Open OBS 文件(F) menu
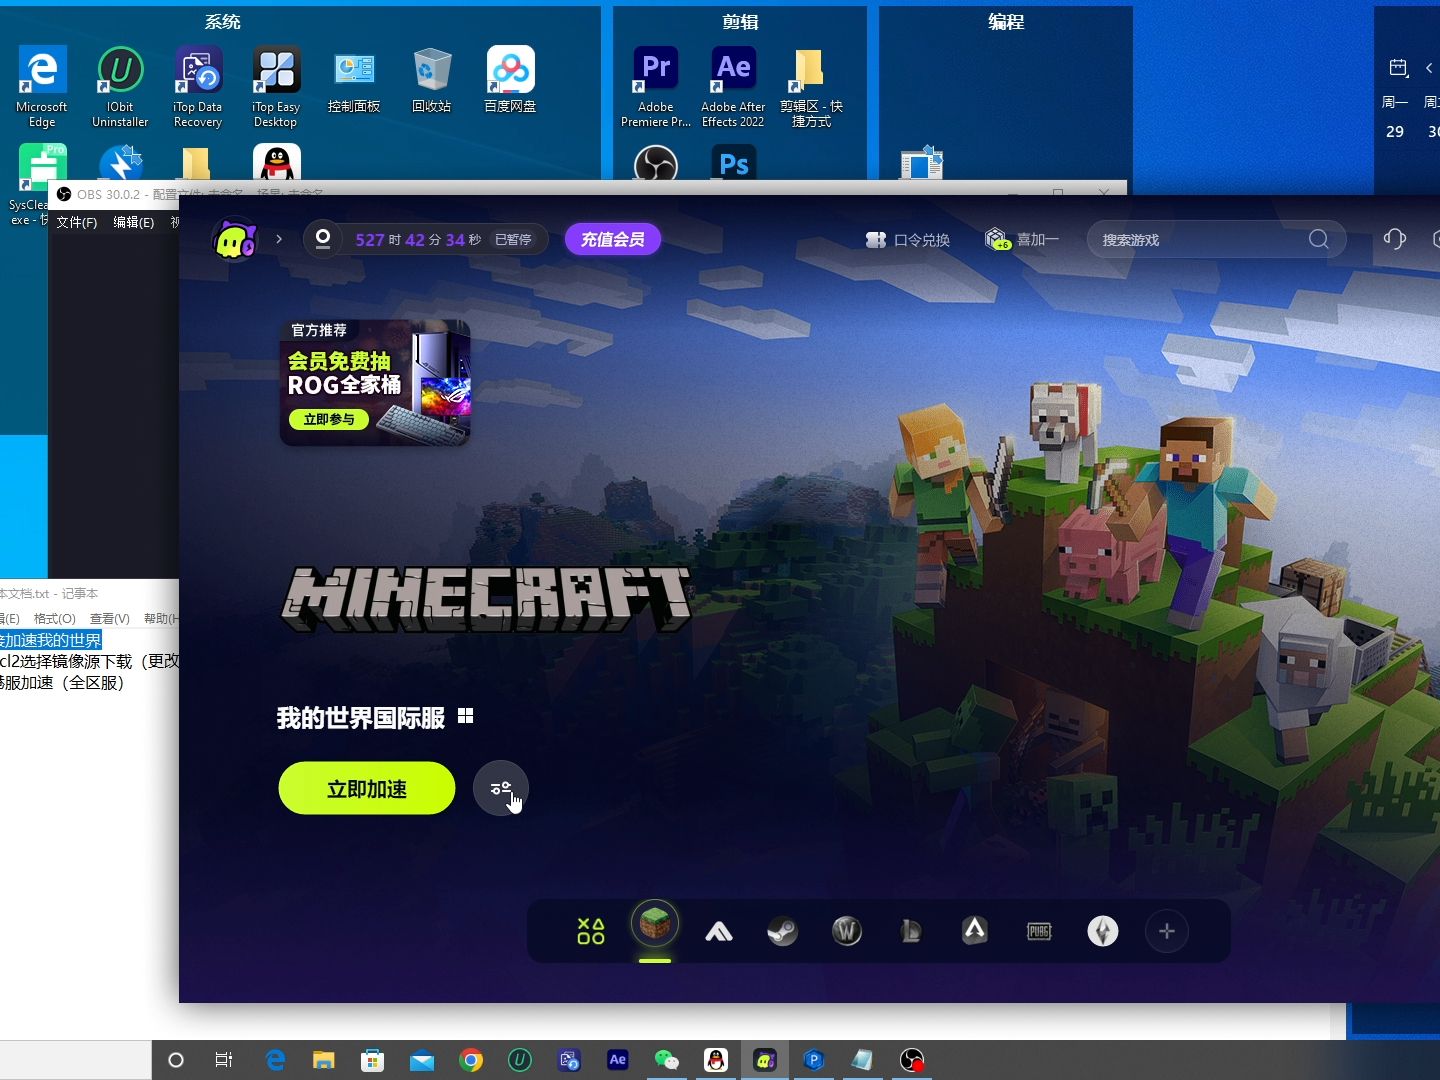 click(77, 222)
